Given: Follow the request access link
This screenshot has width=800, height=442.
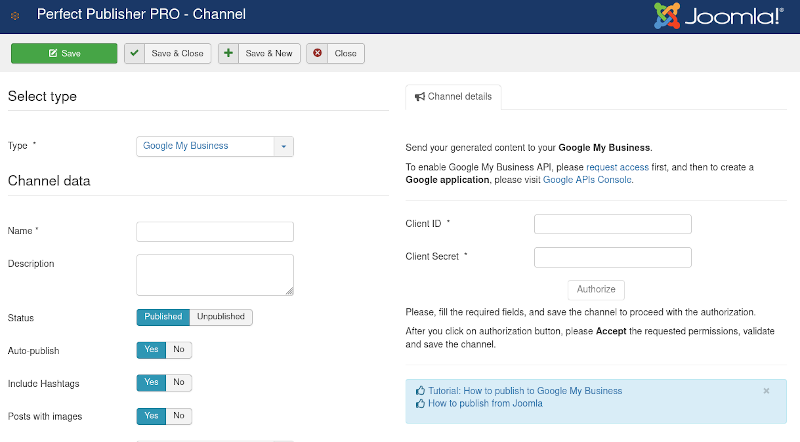Looking at the screenshot, I should [x=617, y=167].
